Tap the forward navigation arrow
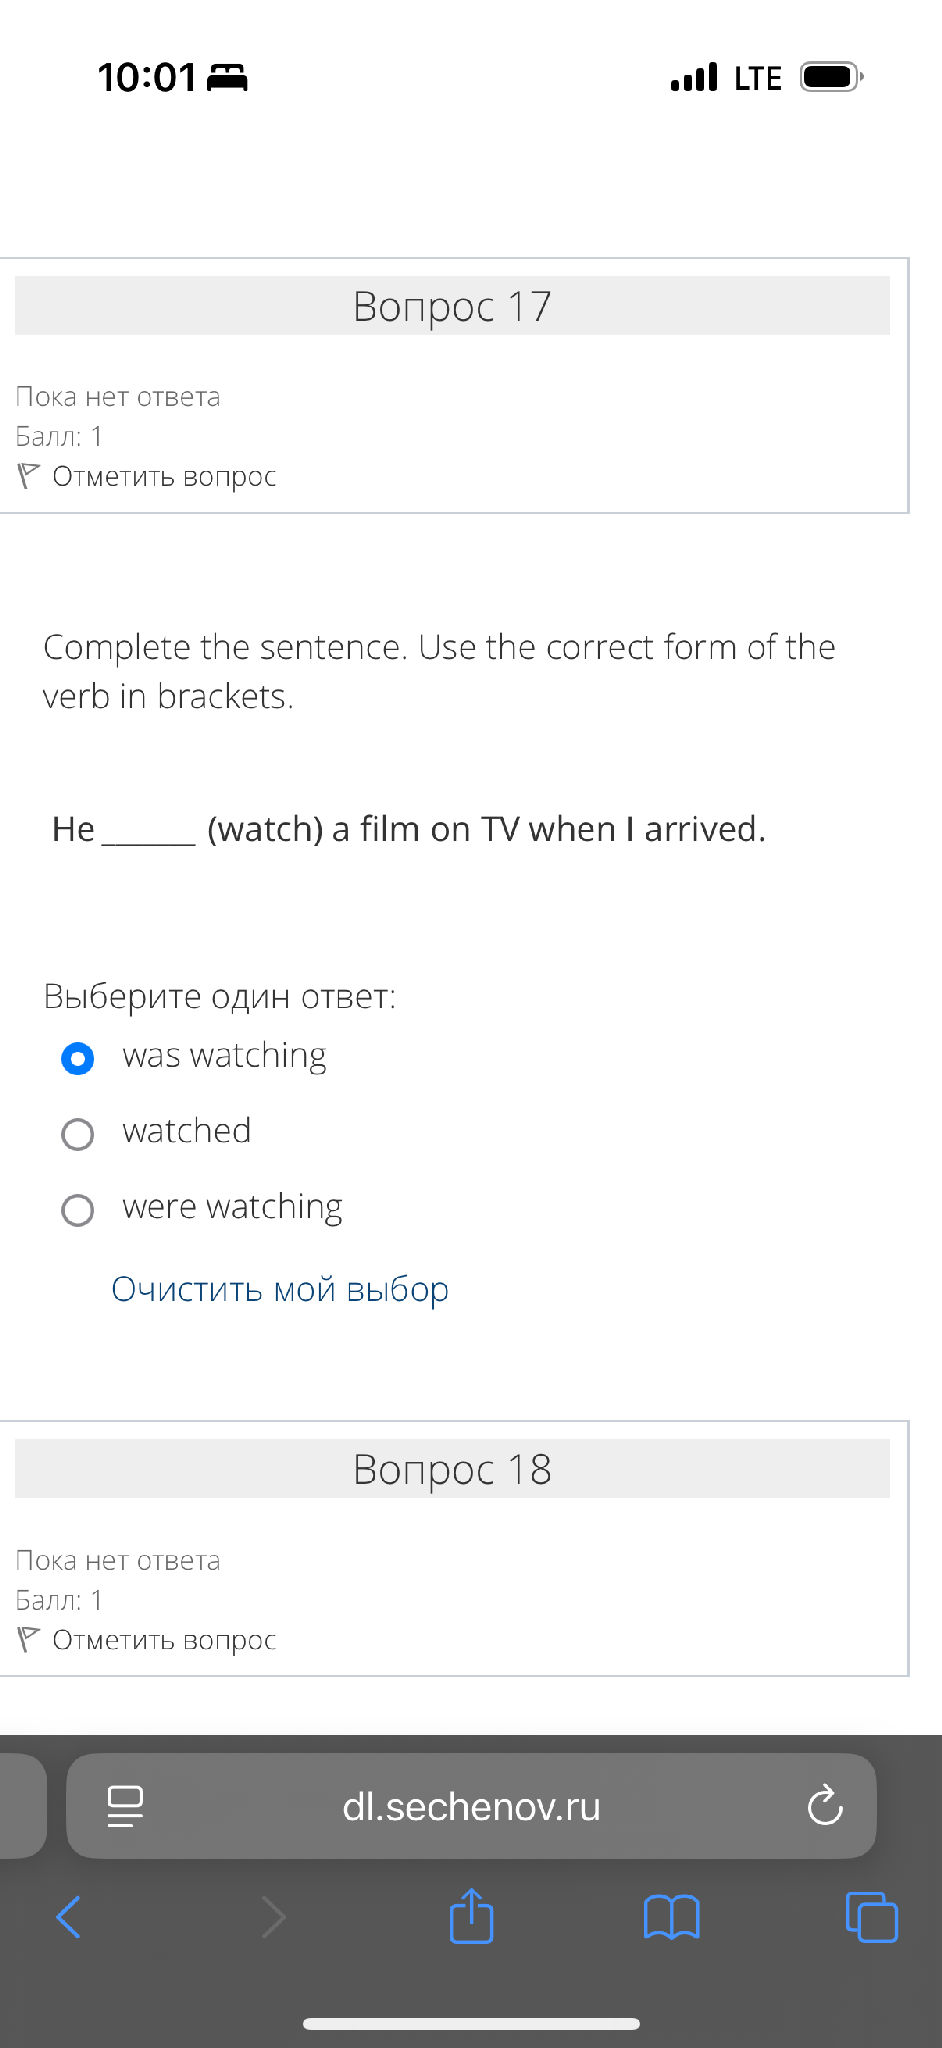 tap(273, 1918)
